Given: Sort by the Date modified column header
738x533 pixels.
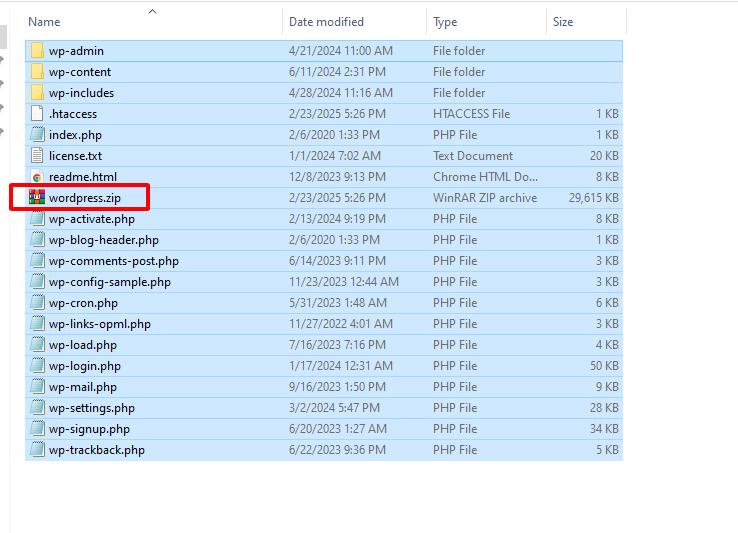Looking at the screenshot, I should (326, 22).
